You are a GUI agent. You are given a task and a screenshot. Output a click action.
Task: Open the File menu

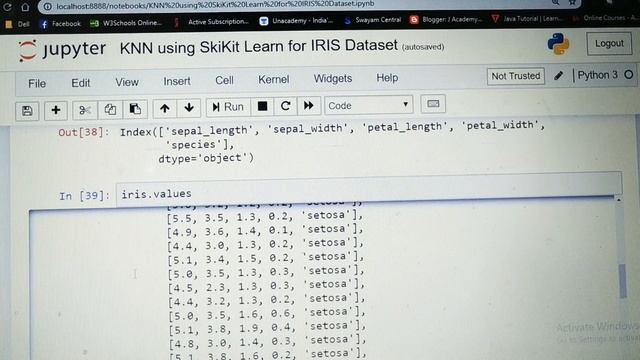click(x=37, y=84)
